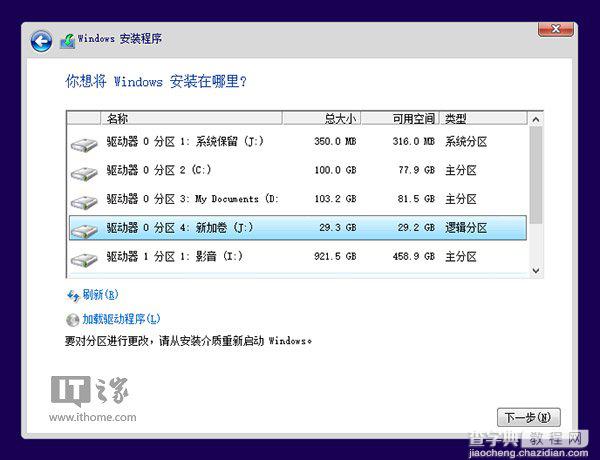Click the refresh arrows icon
This screenshot has width=600, height=460.
click(73, 296)
